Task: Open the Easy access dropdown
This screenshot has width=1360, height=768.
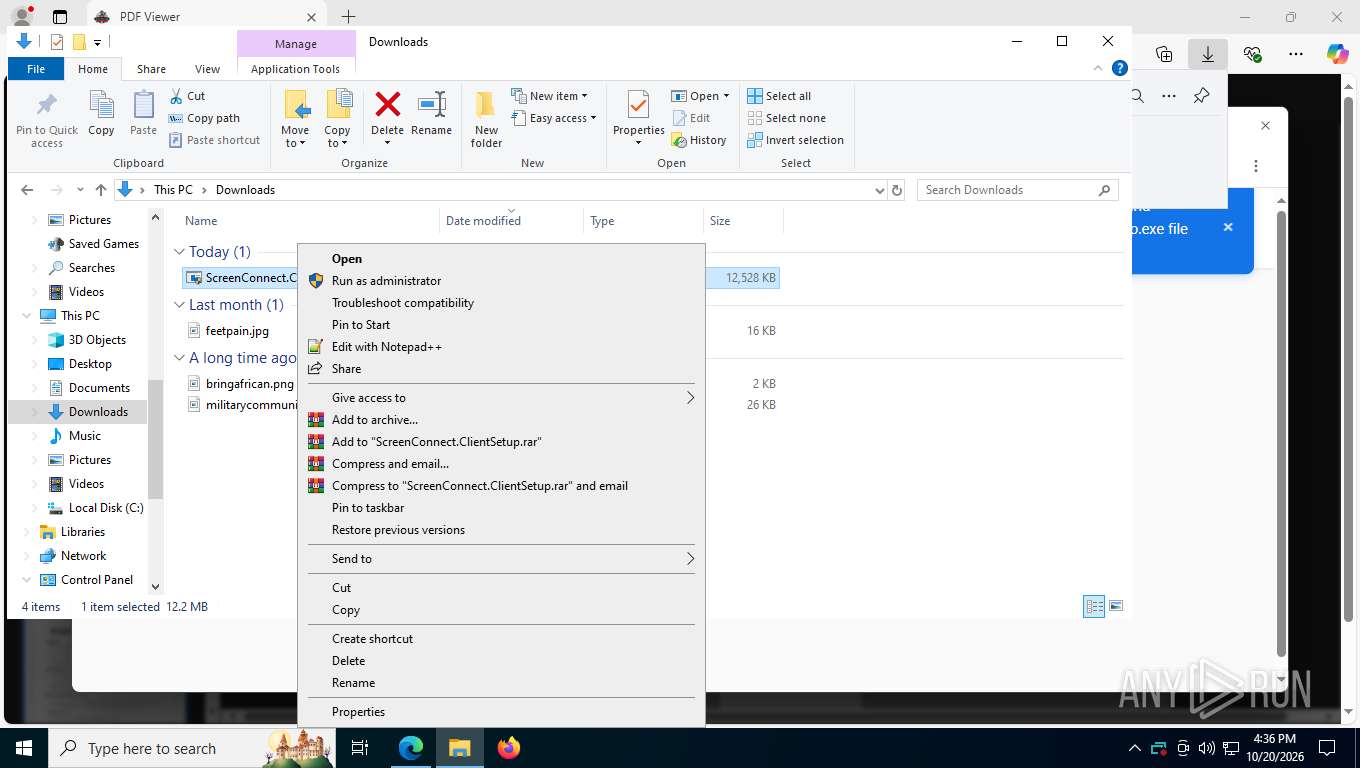Action: [553, 118]
